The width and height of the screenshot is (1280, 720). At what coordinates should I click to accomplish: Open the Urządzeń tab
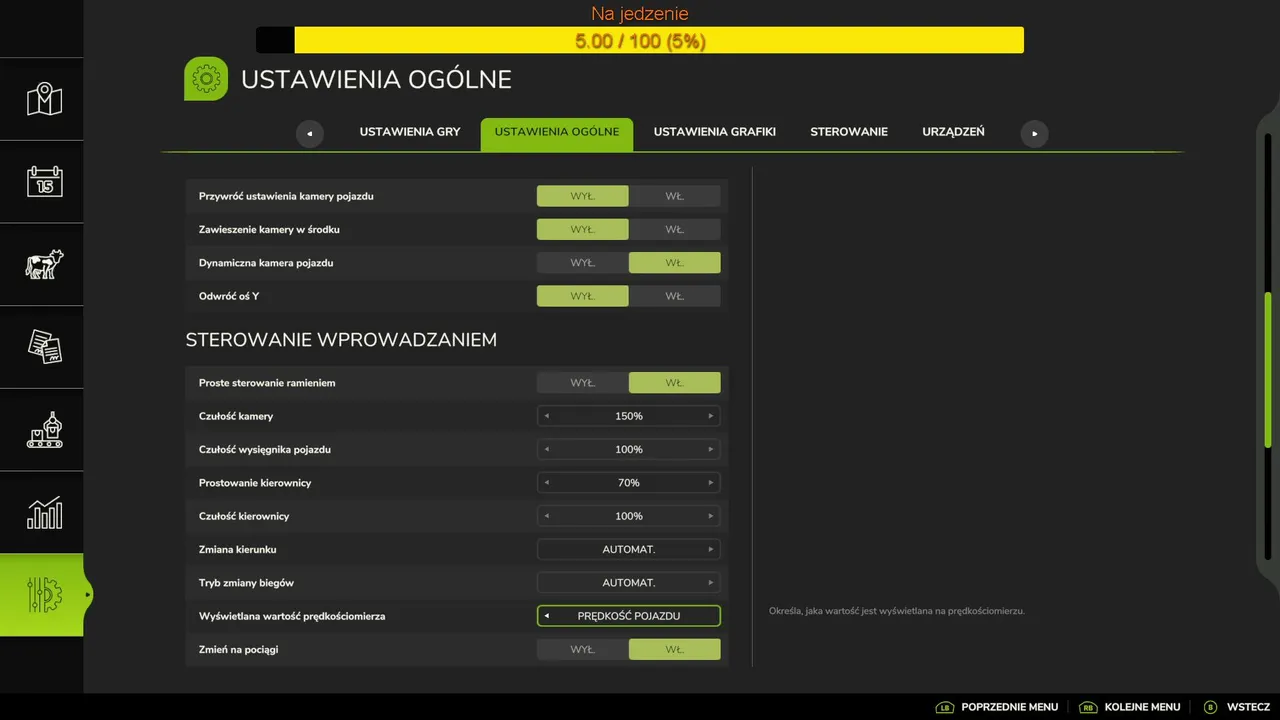pyautogui.click(x=953, y=132)
